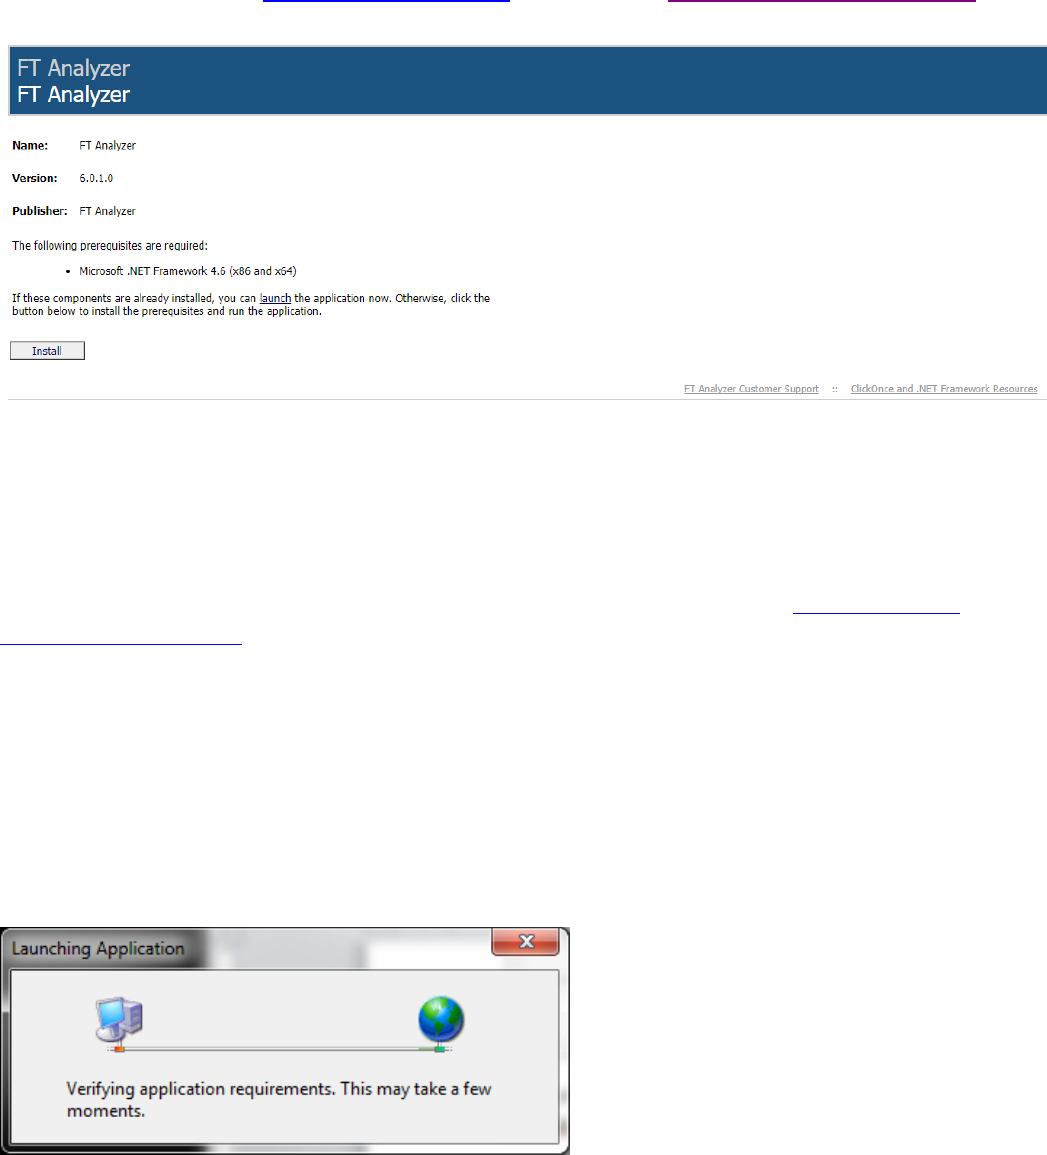Click the 'Version:' label

35,178
